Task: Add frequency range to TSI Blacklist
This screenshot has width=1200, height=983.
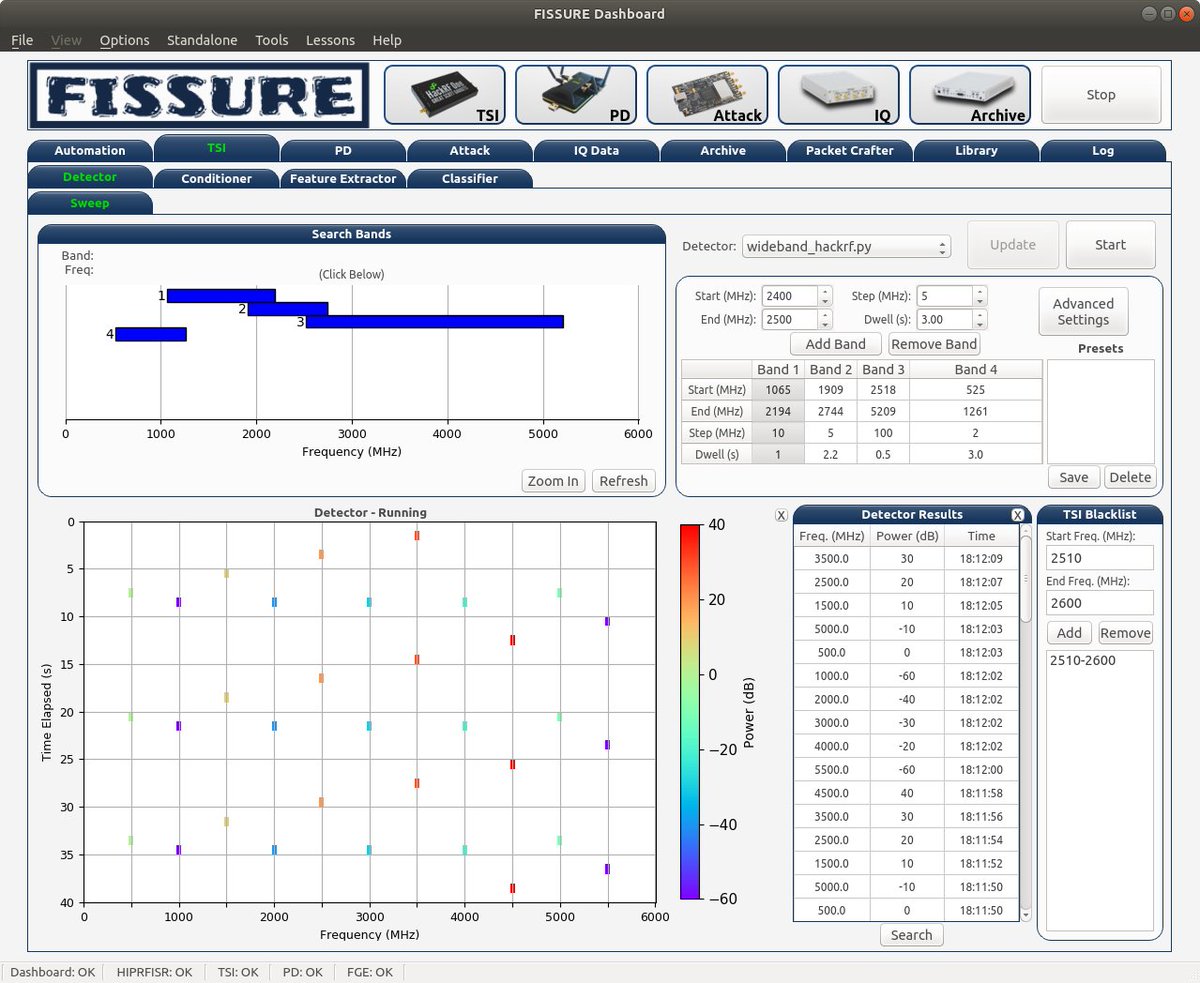Action: pos(1069,633)
